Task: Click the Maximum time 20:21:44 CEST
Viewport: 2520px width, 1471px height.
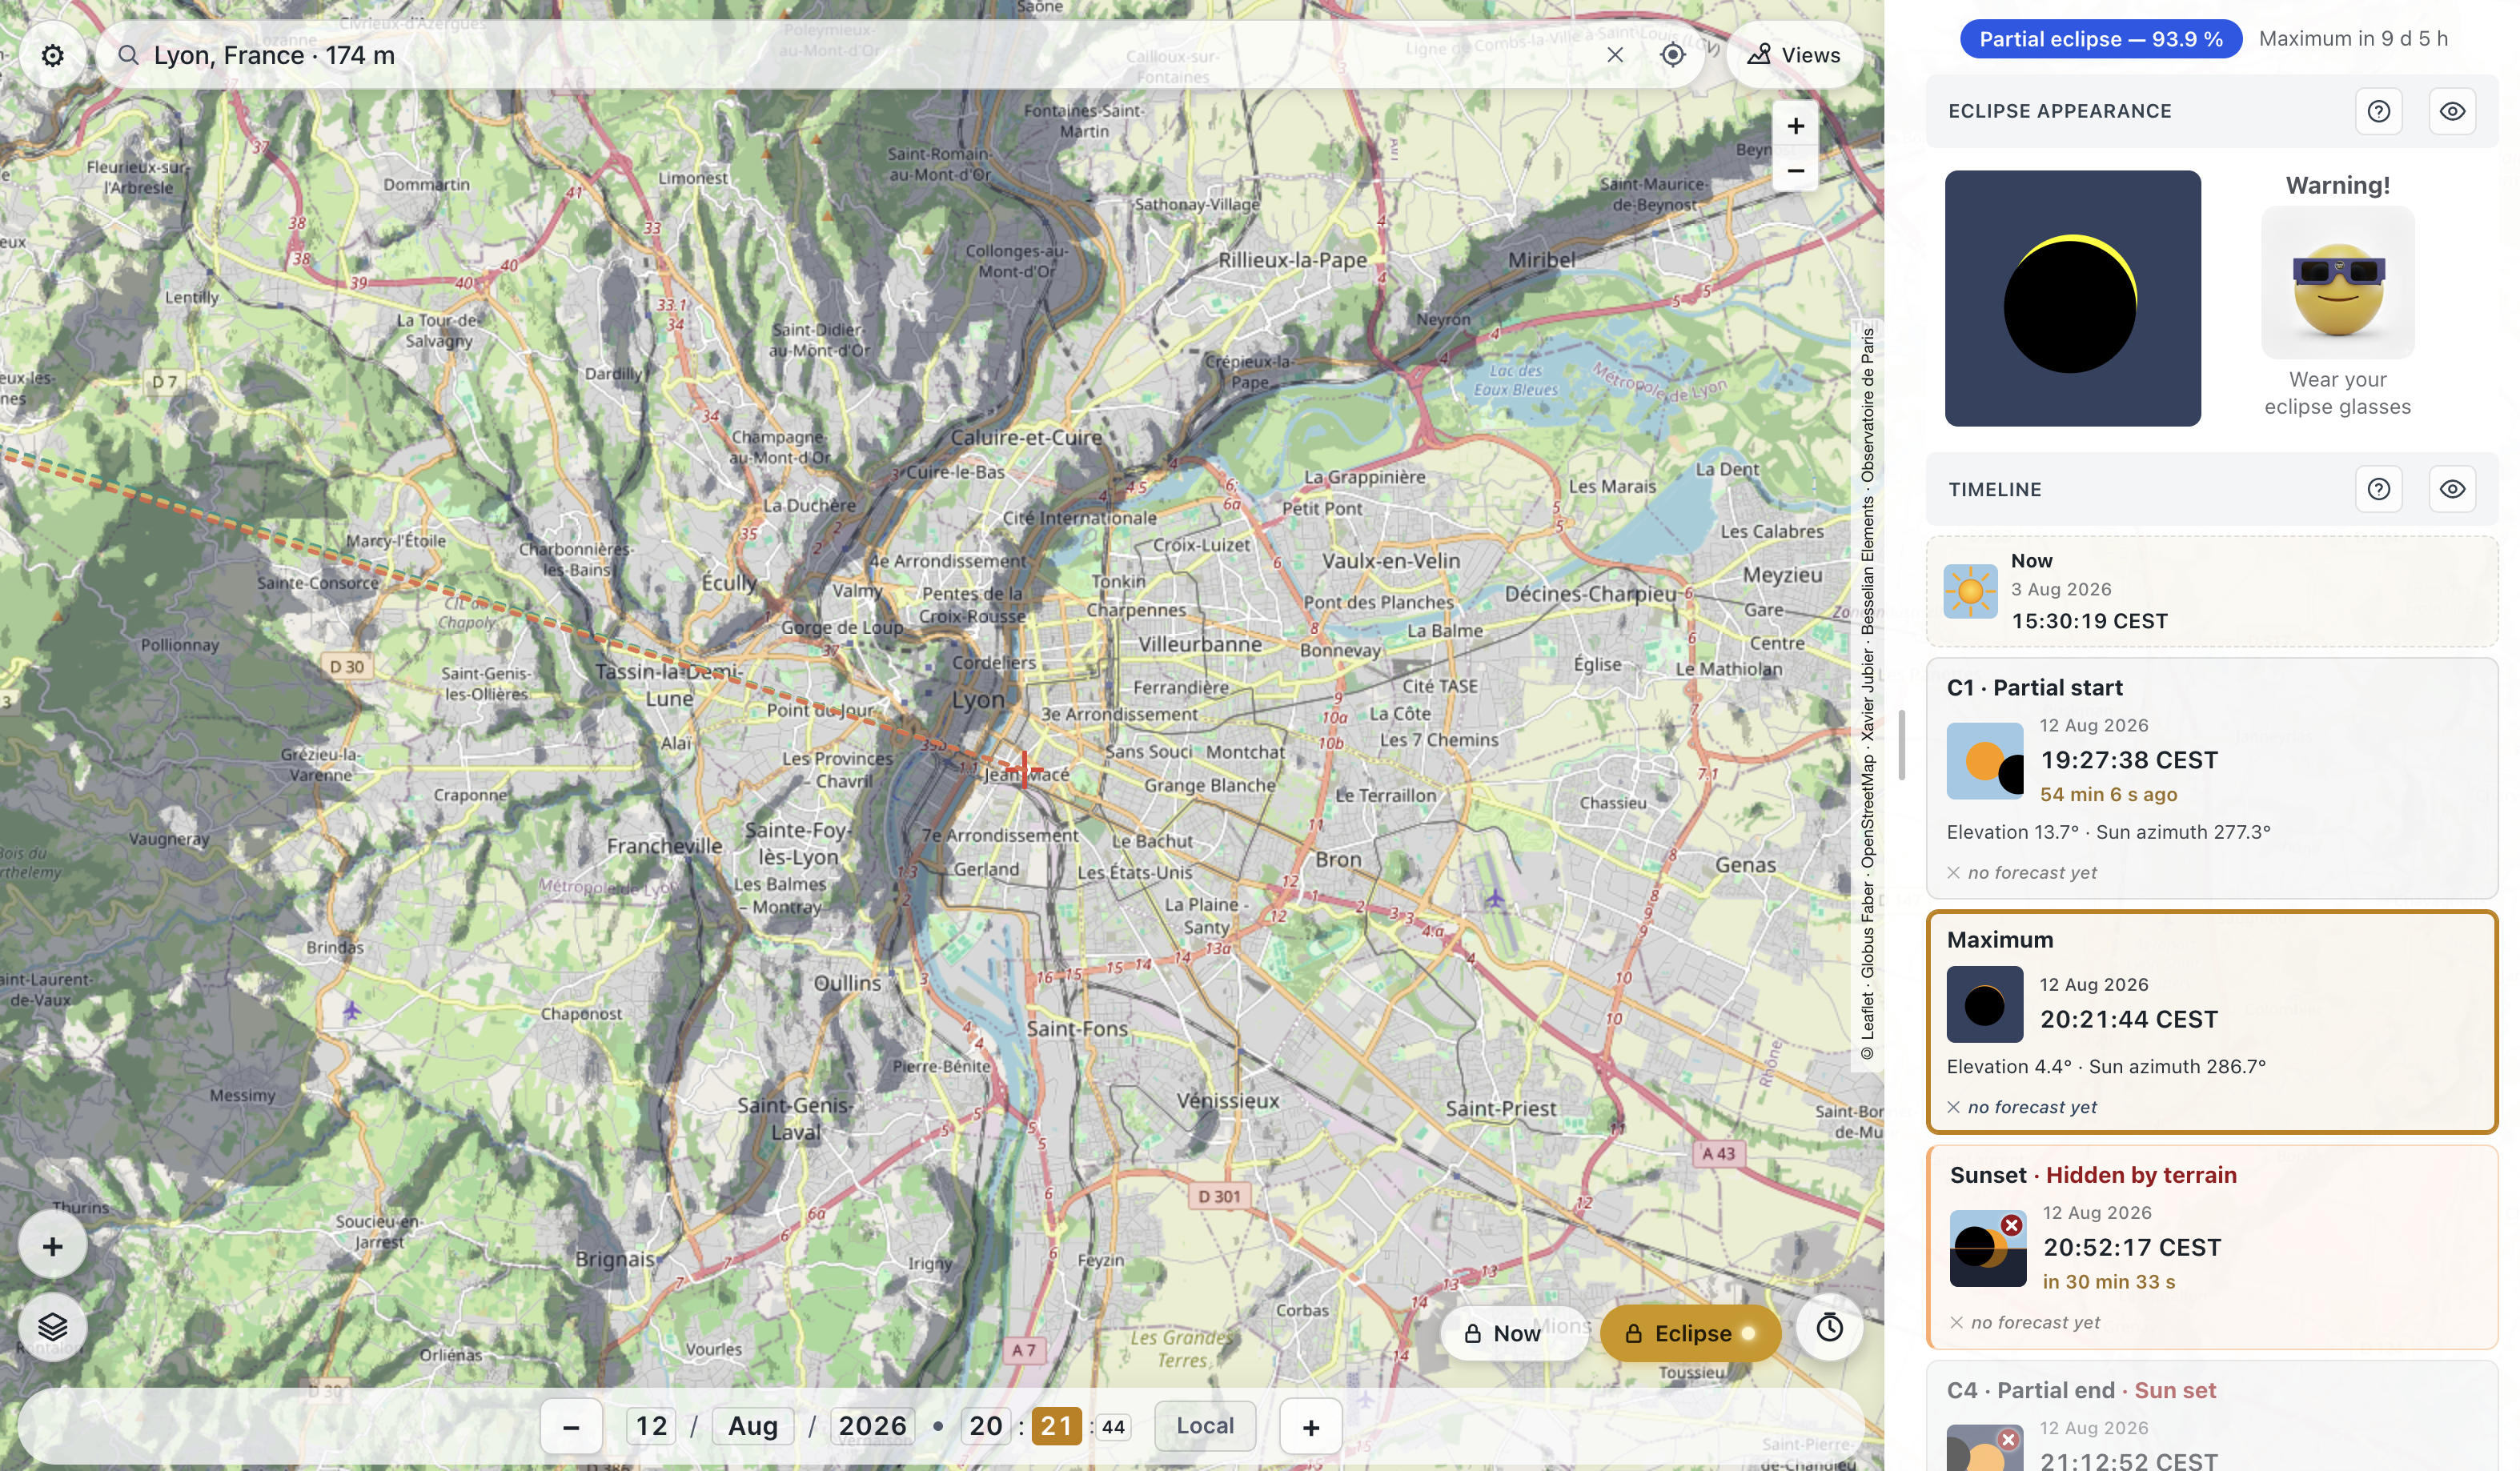Action: click(x=2129, y=1019)
